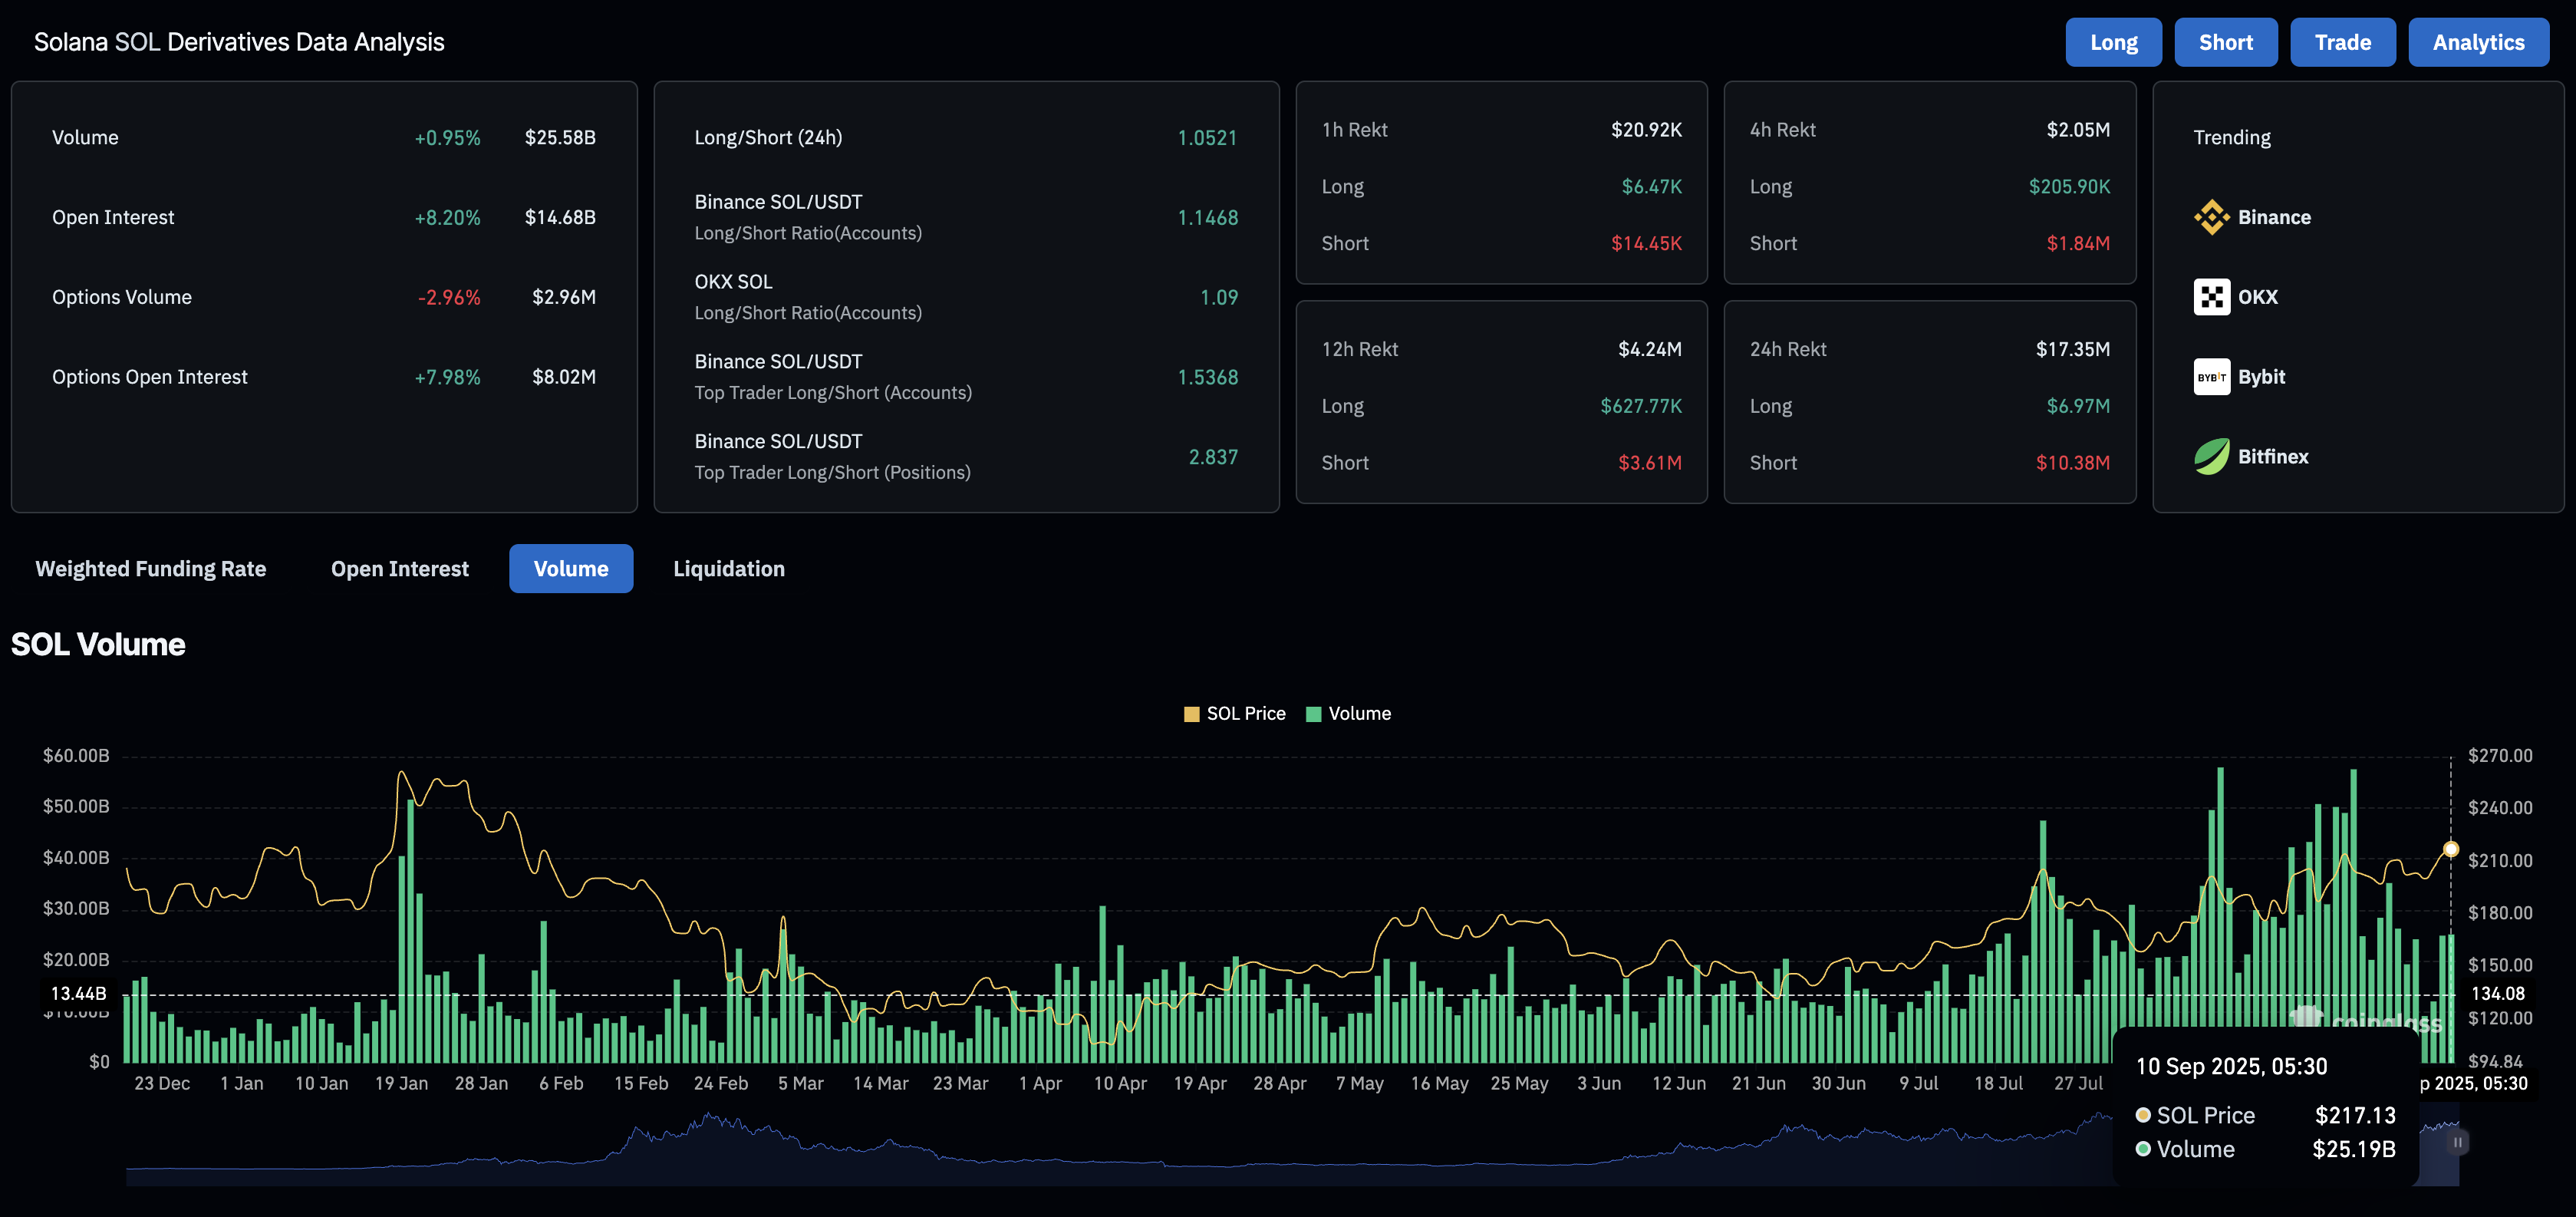Toggle Volume series in chart legend
Viewport: 2576px width, 1217px height.
[1359, 714]
